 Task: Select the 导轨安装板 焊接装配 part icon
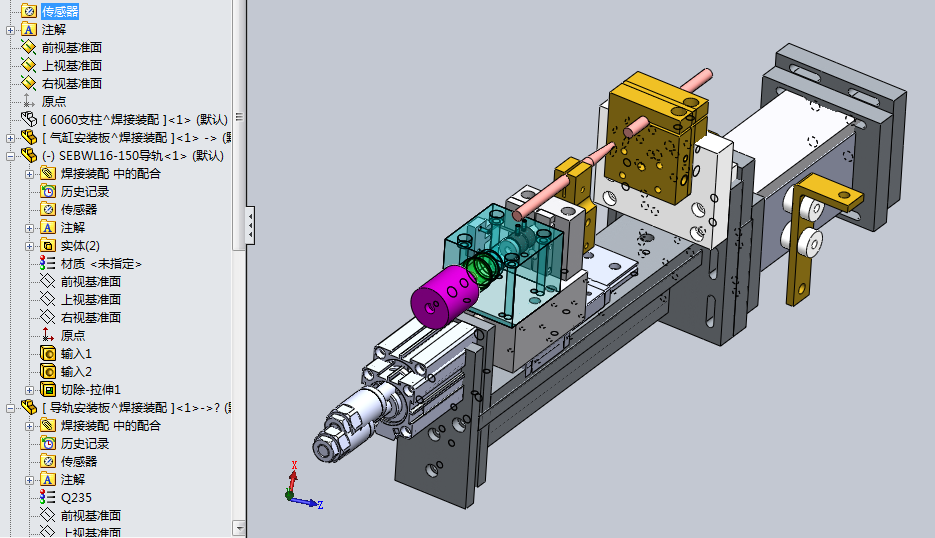click(x=29, y=407)
